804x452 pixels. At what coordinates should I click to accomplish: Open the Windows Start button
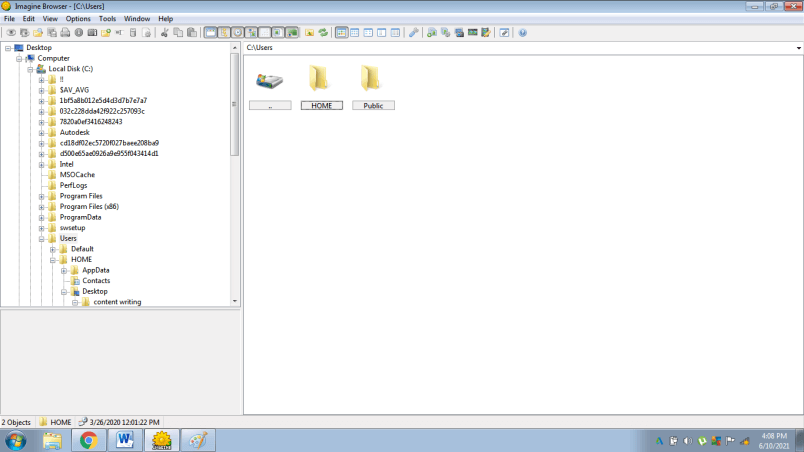pyautogui.click(x=16, y=440)
